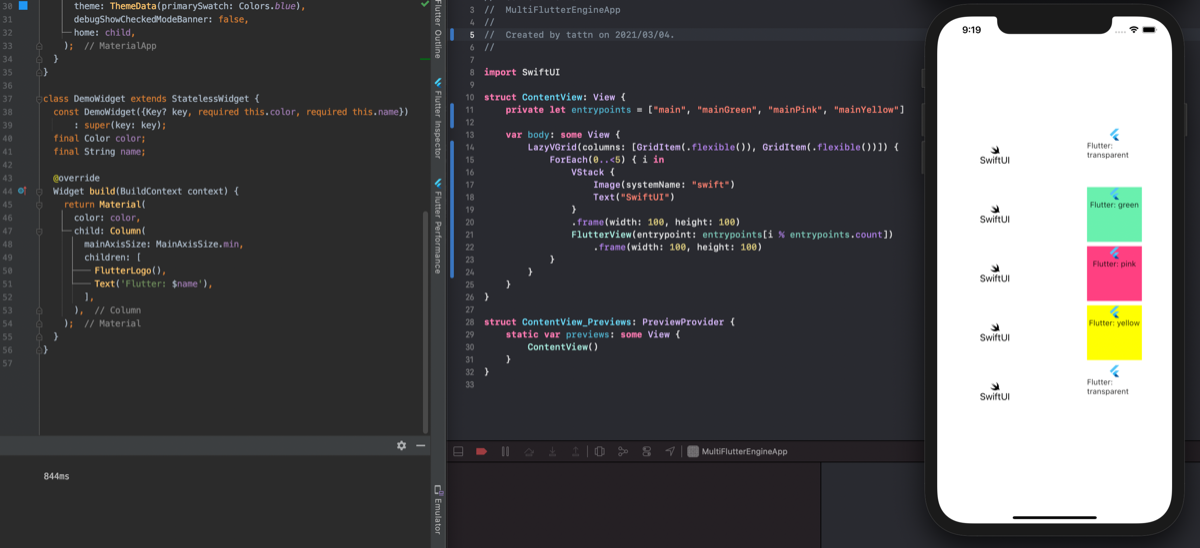Click the StatelessWidget class name on line 37
The height and width of the screenshot is (548, 1200).
pyautogui.click(x=209, y=98)
